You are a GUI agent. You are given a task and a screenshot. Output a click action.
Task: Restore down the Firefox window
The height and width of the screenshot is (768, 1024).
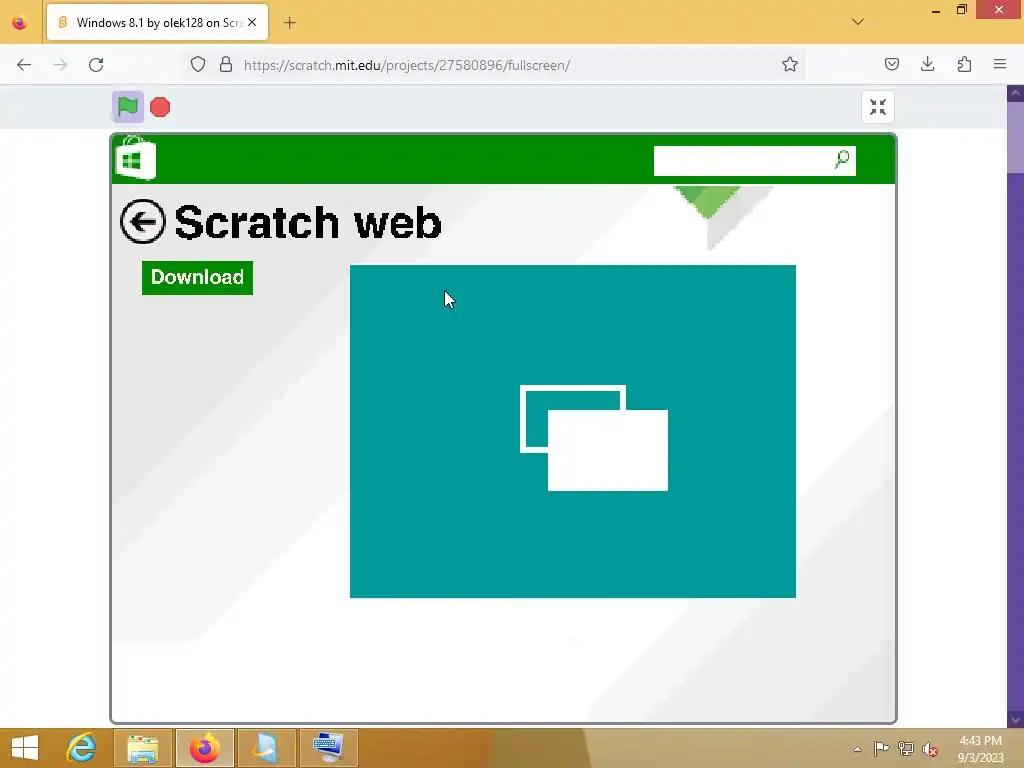[x=961, y=10]
